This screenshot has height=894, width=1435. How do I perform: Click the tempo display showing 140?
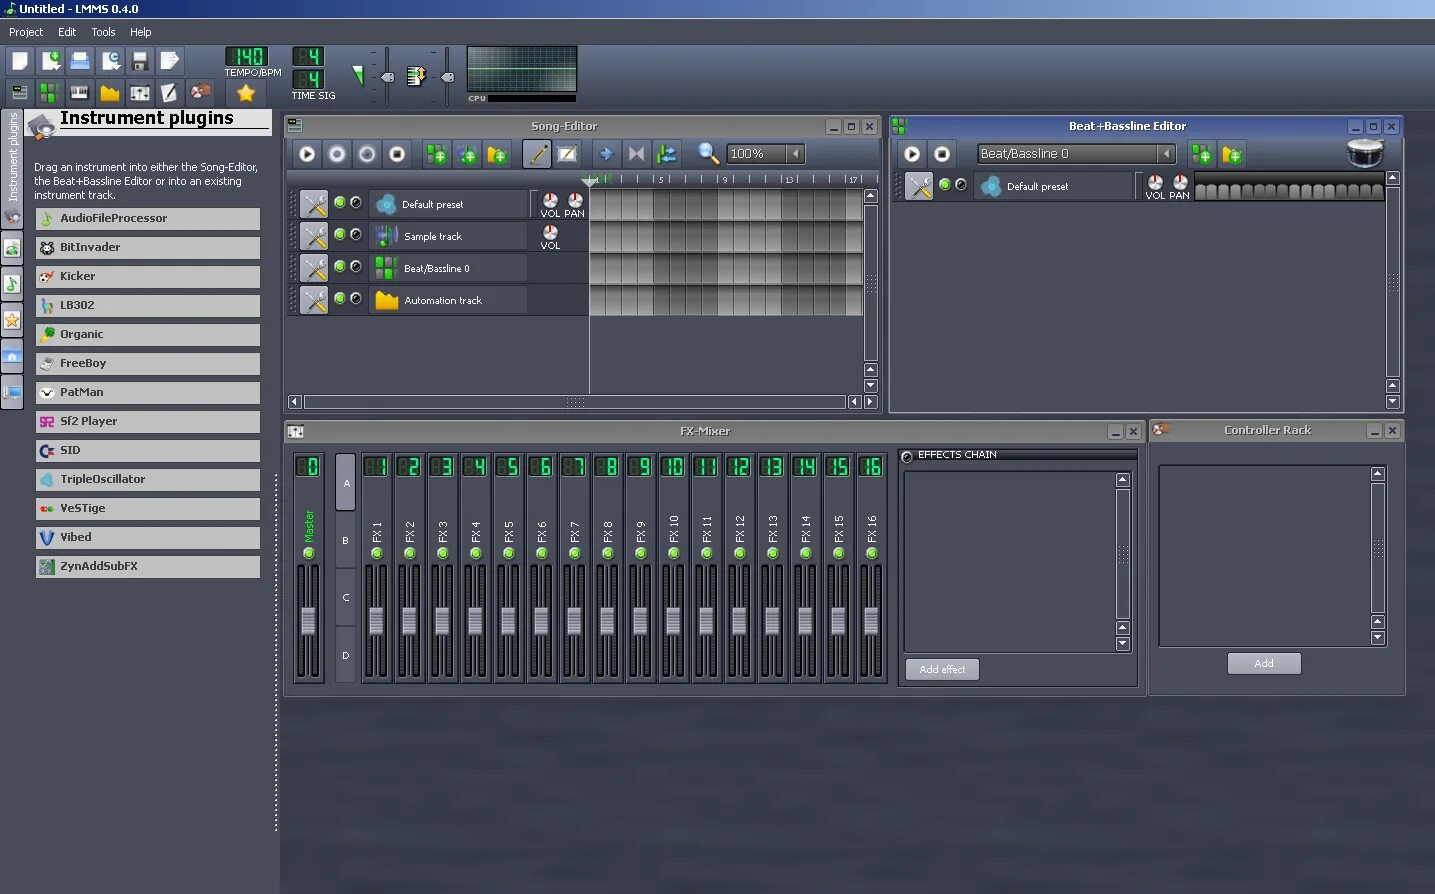(246, 57)
